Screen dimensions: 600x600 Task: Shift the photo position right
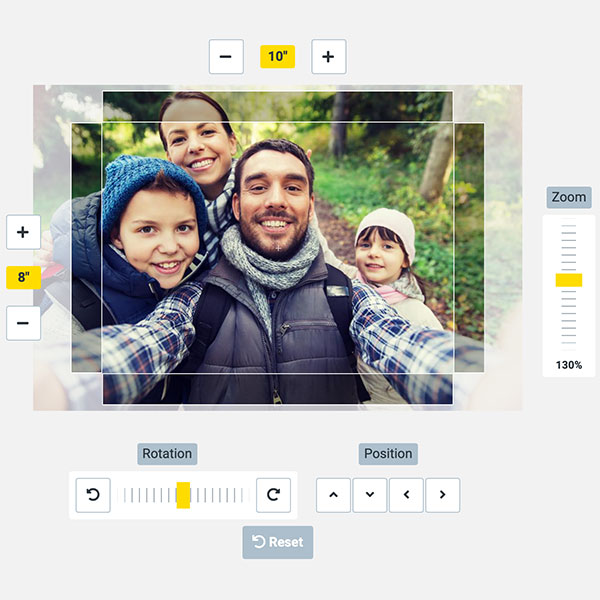442,495
